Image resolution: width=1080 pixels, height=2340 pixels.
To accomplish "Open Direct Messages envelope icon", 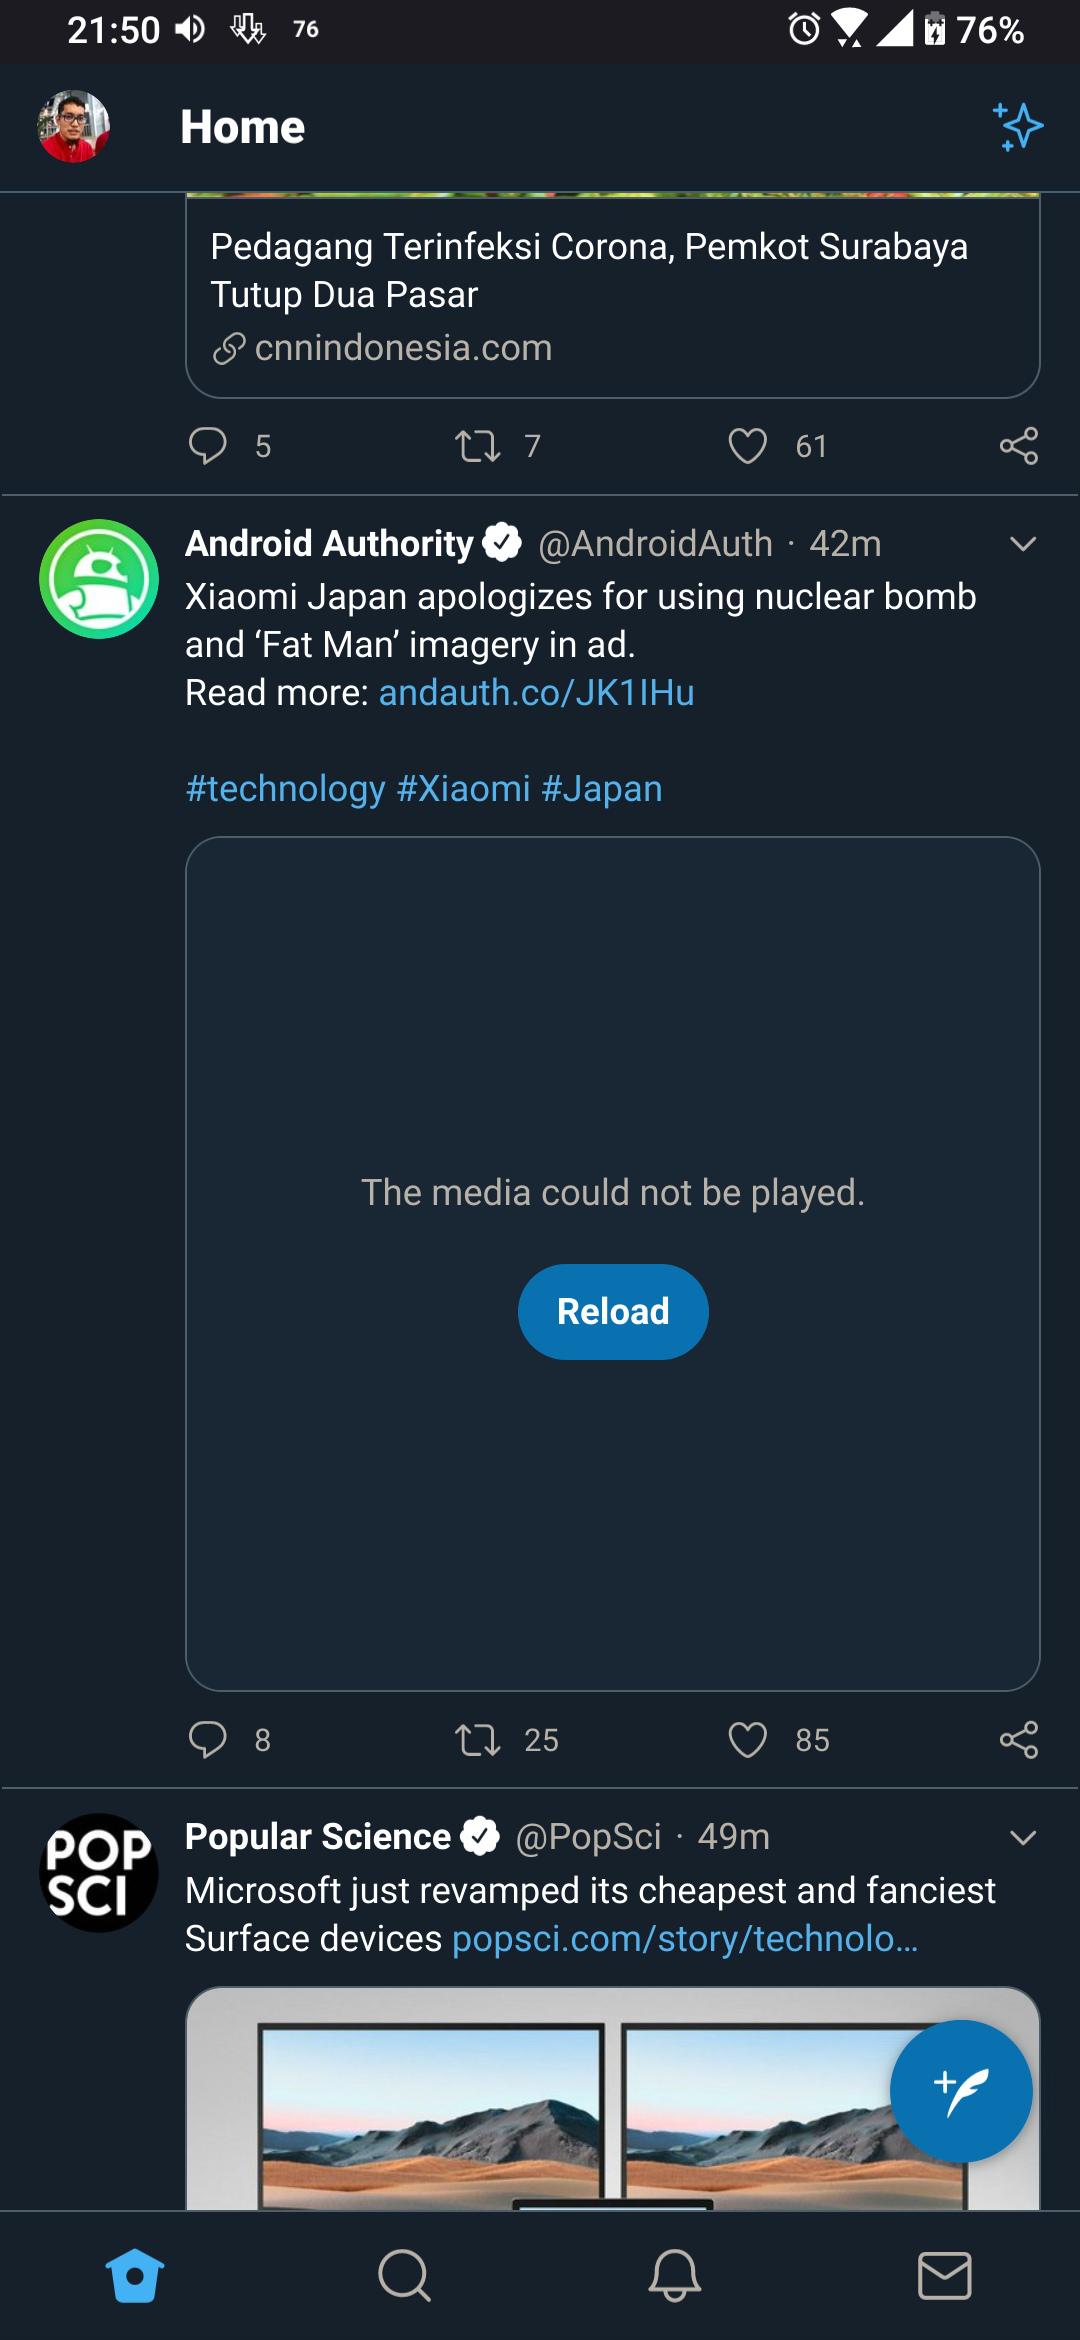I will pos(945,2273).
